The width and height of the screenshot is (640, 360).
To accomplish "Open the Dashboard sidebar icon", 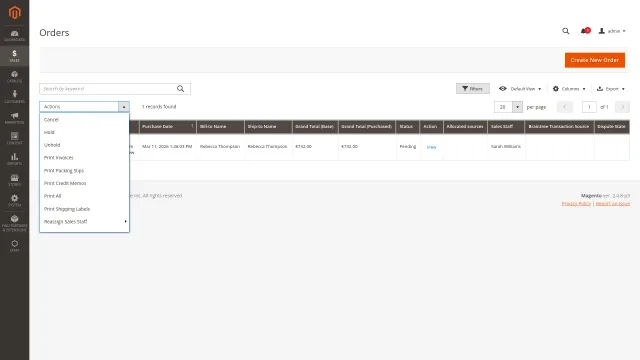I will pos(15,36).
